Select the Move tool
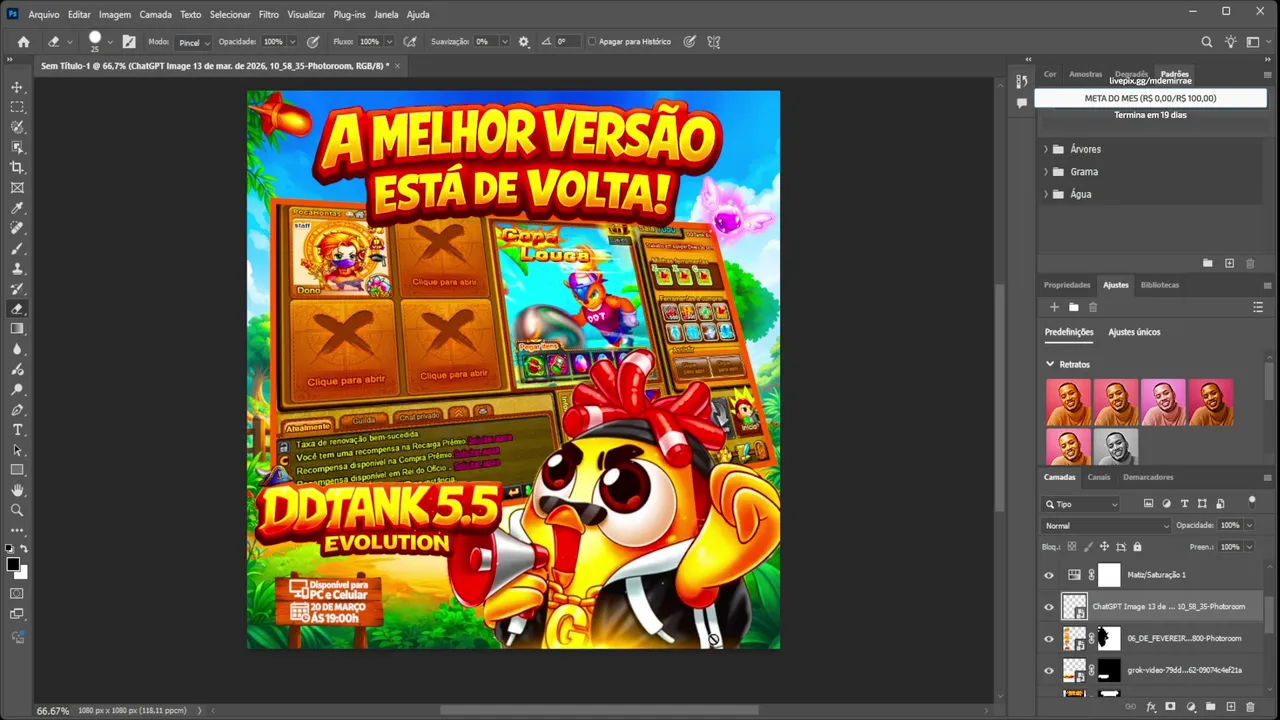This screenshot has height=720, width=1280. coord(17,87)
